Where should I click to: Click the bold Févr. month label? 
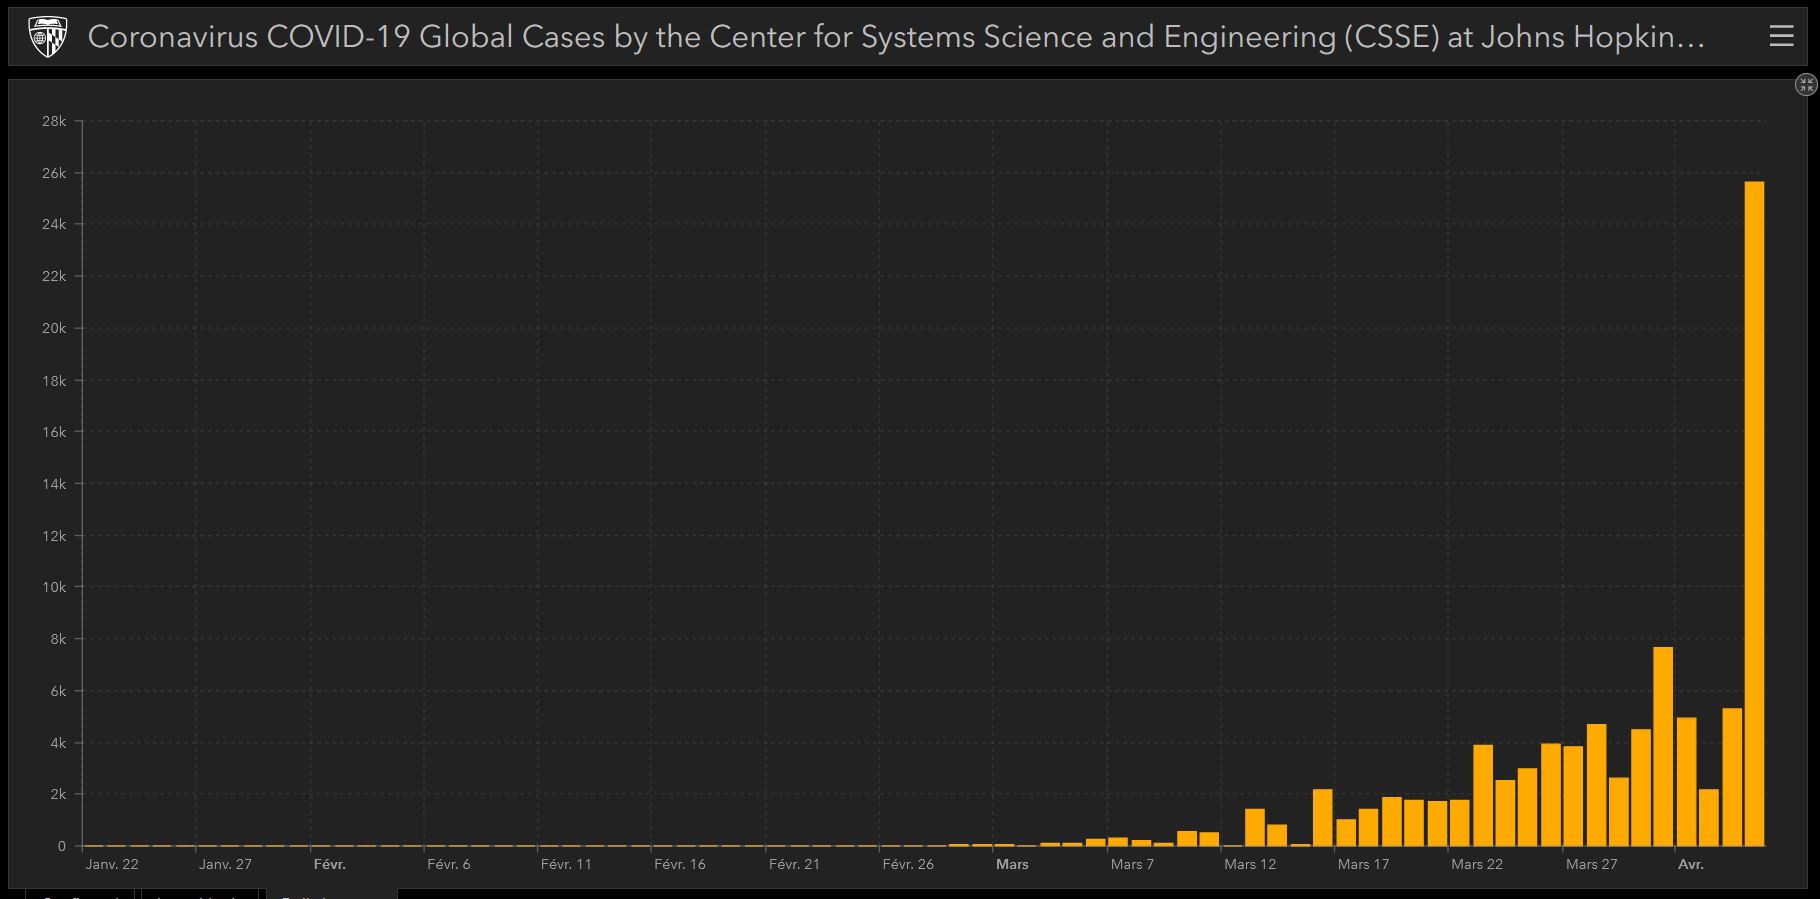pyautogui.click(x=330, y=864)
